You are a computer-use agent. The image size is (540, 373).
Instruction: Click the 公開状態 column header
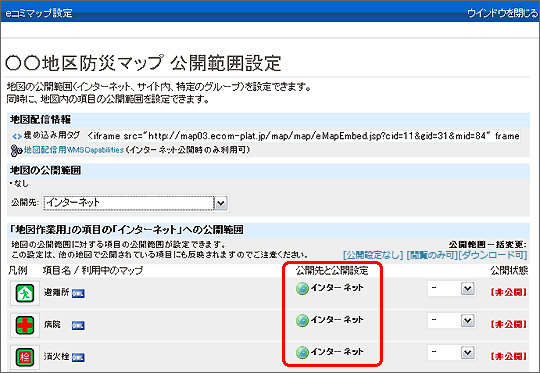509,271
